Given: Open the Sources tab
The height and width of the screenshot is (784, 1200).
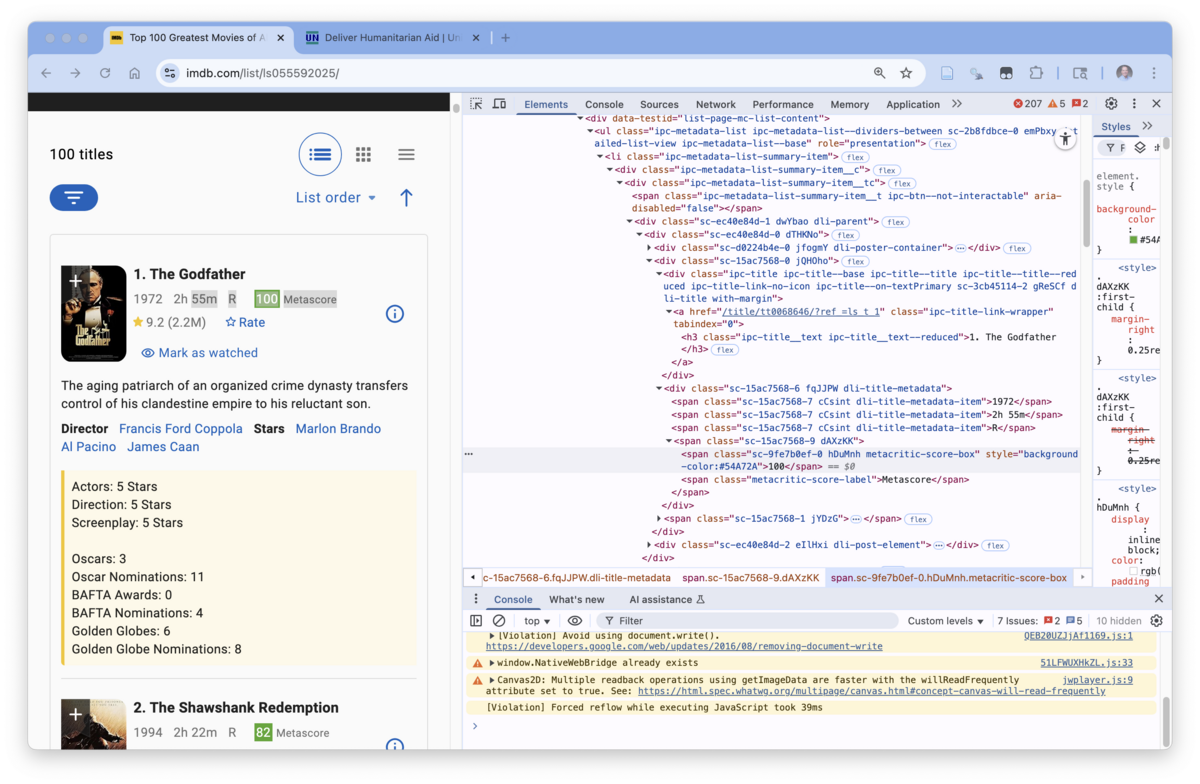Looking at the screenshot, I should coord(659,104).
